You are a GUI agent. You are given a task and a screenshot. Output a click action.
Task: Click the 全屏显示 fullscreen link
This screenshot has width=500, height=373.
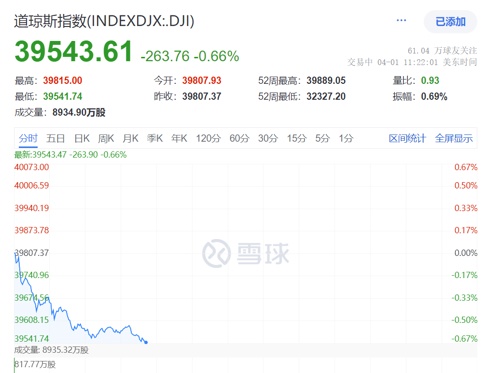(454, 138)
